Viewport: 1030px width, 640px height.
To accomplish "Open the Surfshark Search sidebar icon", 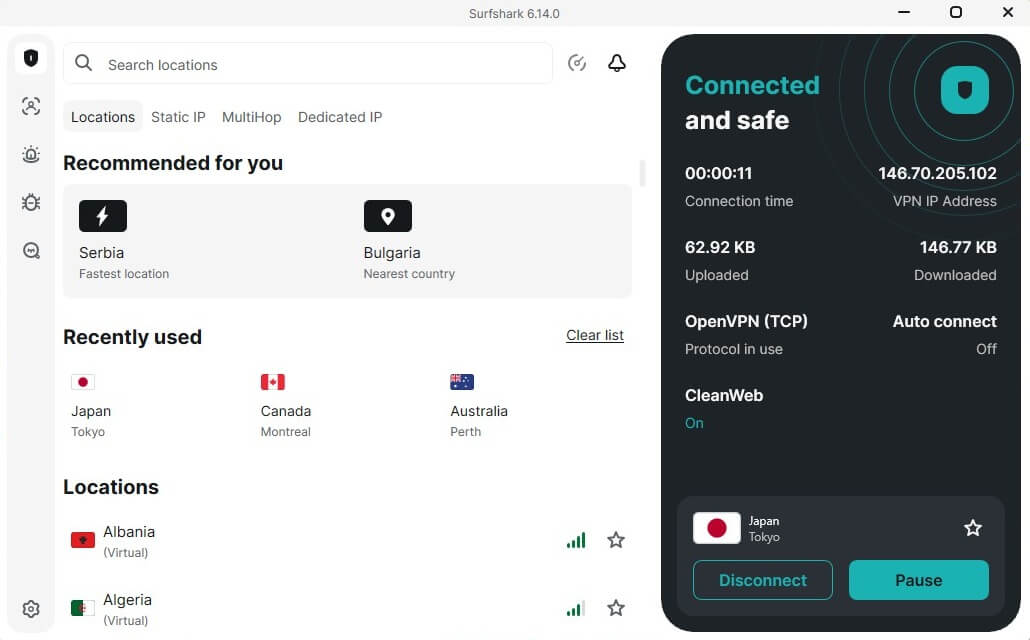I will (x=31, y=250).
